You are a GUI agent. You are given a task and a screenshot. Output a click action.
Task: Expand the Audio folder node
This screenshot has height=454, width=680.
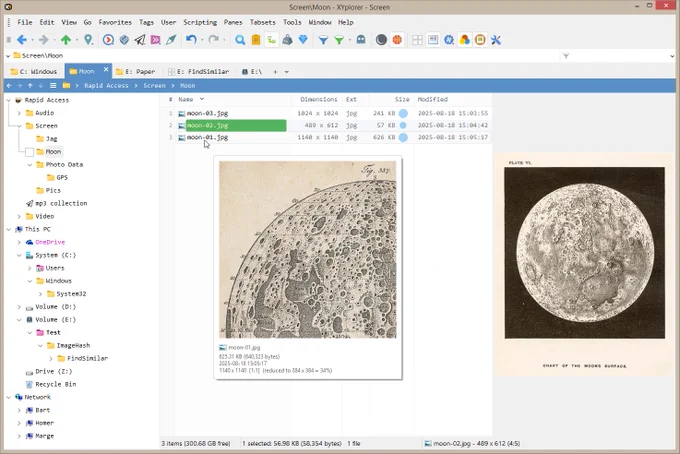pyautogui.click(x=19, y=113)
